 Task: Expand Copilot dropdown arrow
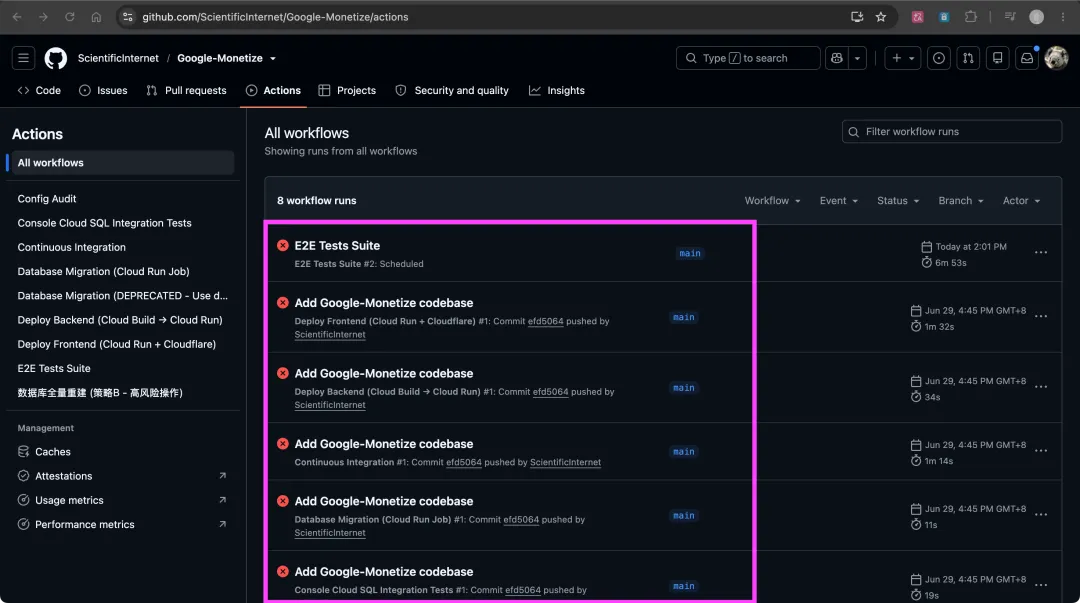point(858,59)
